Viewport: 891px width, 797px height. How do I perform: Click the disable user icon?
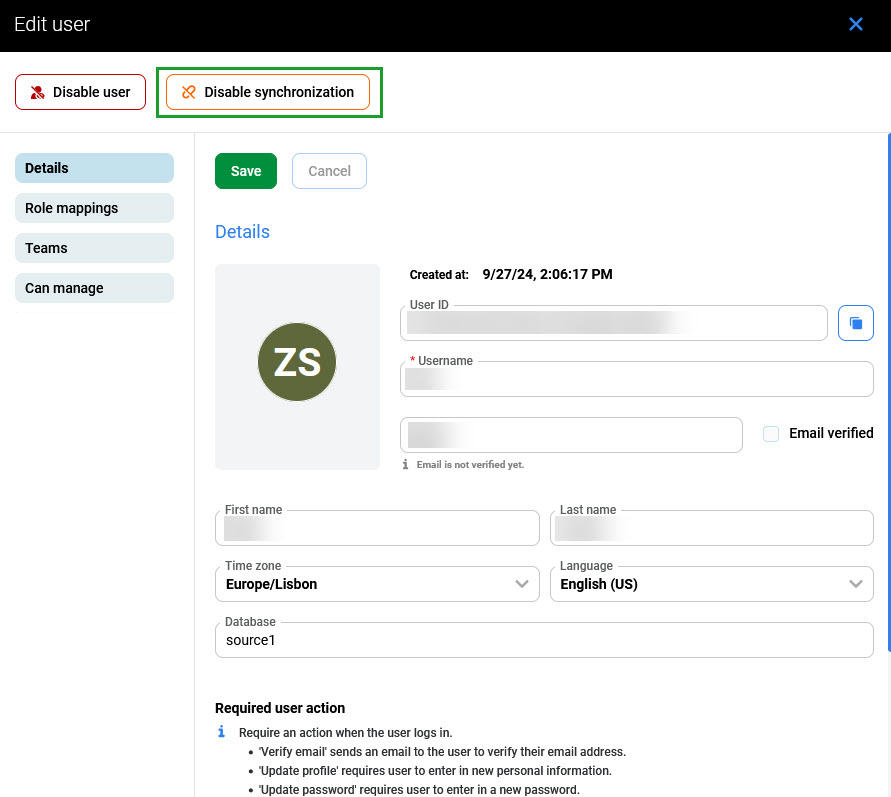tap(37, 92)
